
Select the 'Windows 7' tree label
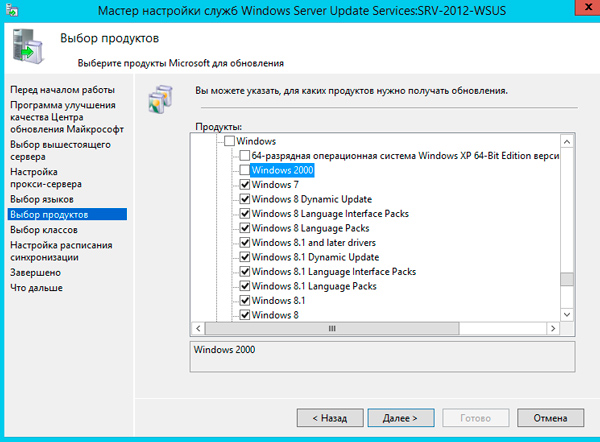(x=275, y=185)
